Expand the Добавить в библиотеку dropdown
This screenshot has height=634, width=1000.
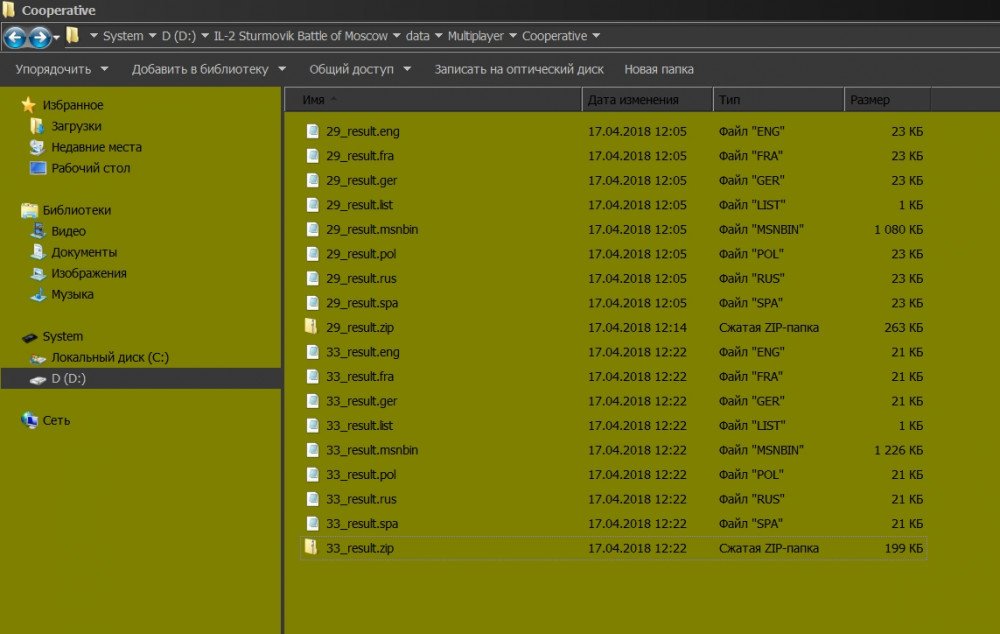pyautogui.click(x=209, y=69)
